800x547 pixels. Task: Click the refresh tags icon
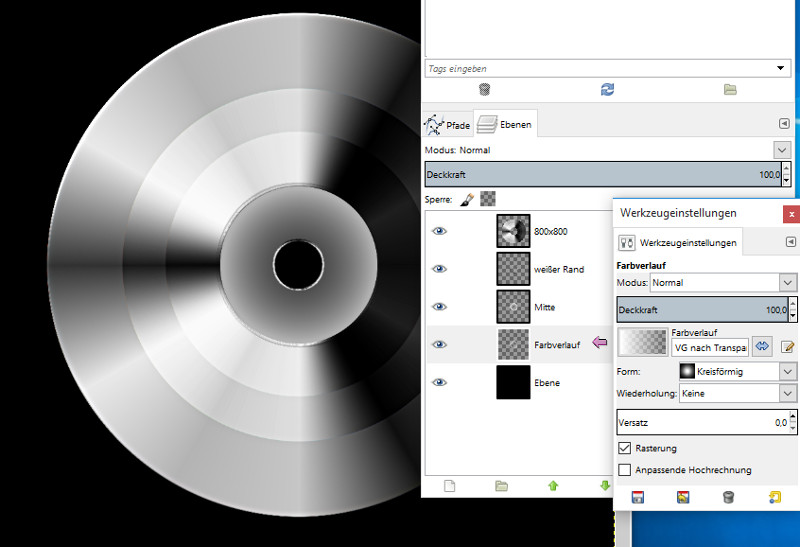(607, 89)
